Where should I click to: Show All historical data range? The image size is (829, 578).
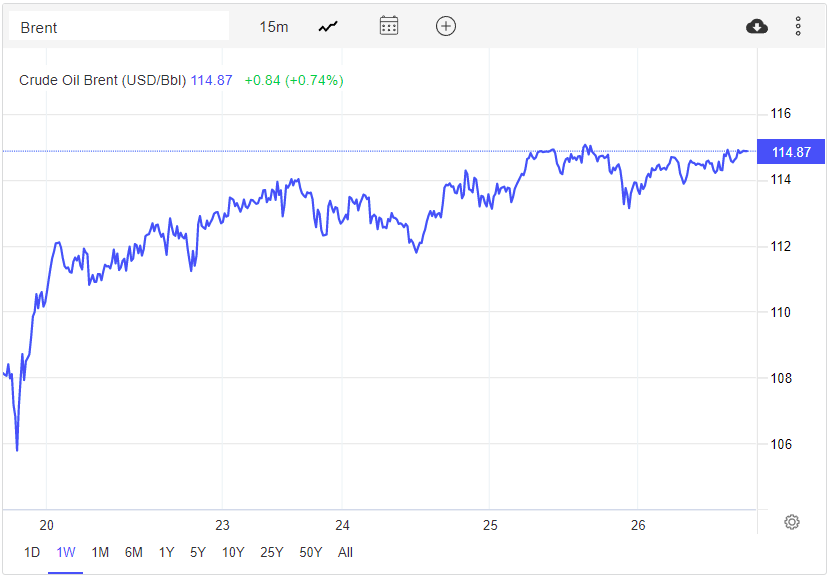[345, 552]
